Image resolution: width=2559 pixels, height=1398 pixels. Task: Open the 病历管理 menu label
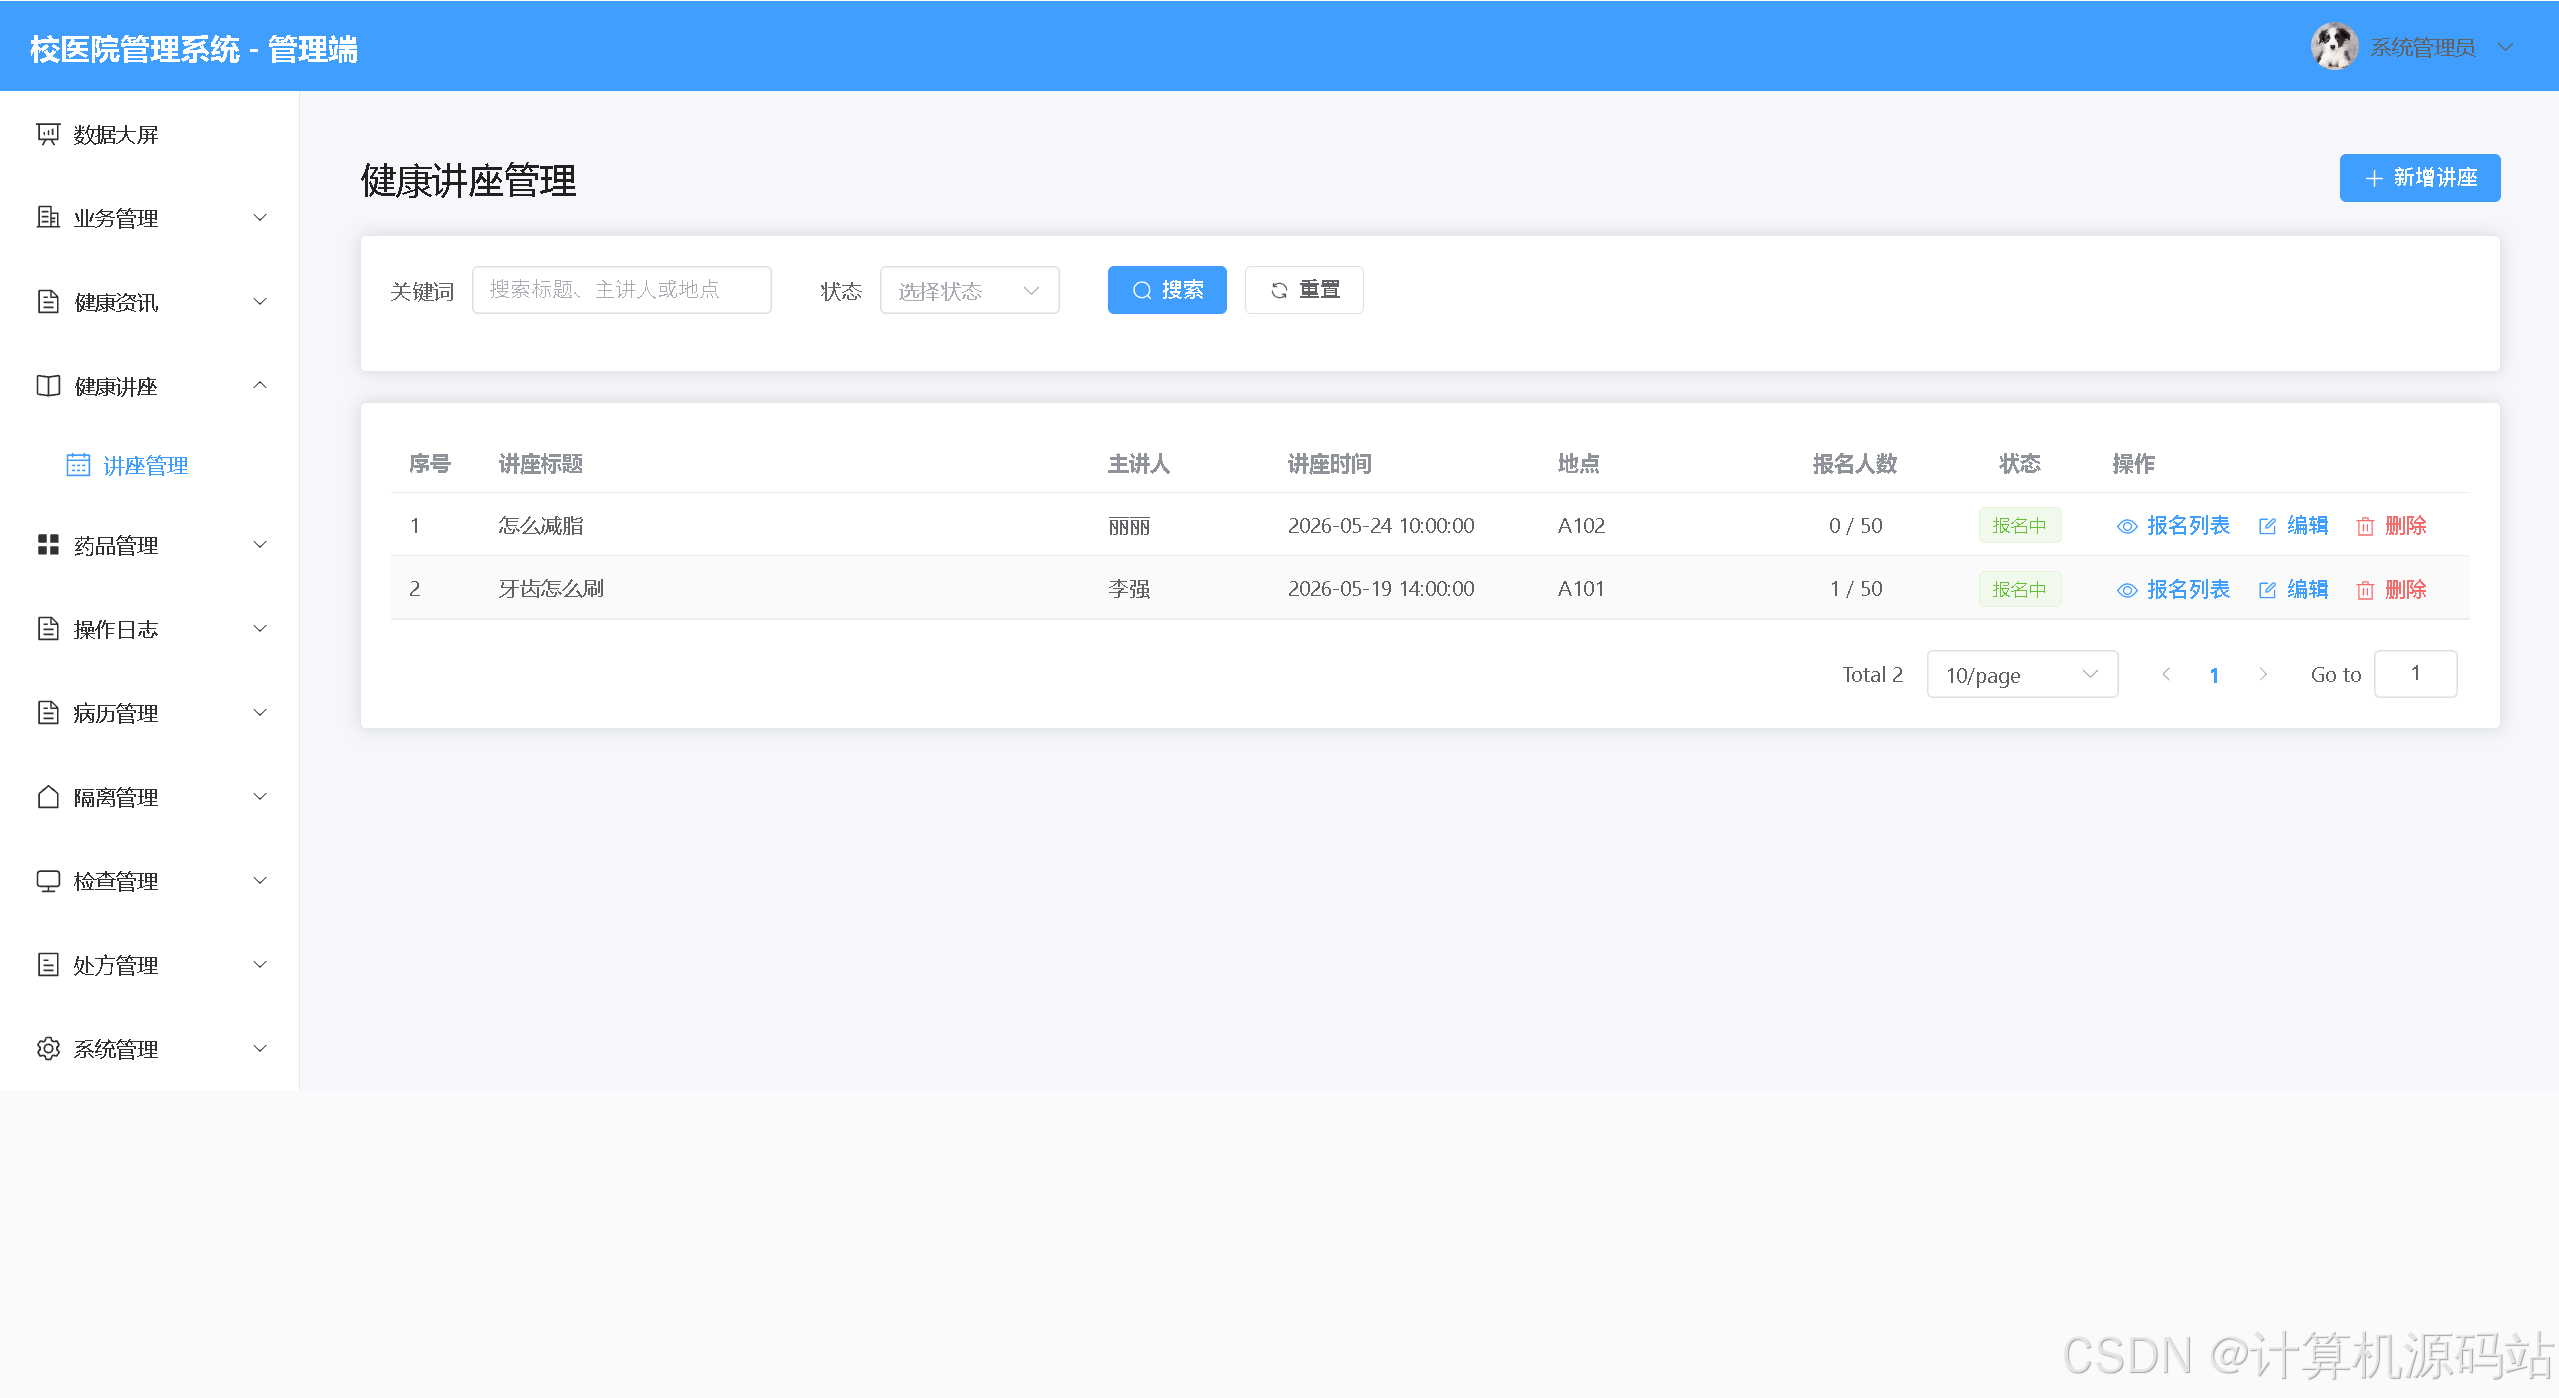tap(116, 714)
